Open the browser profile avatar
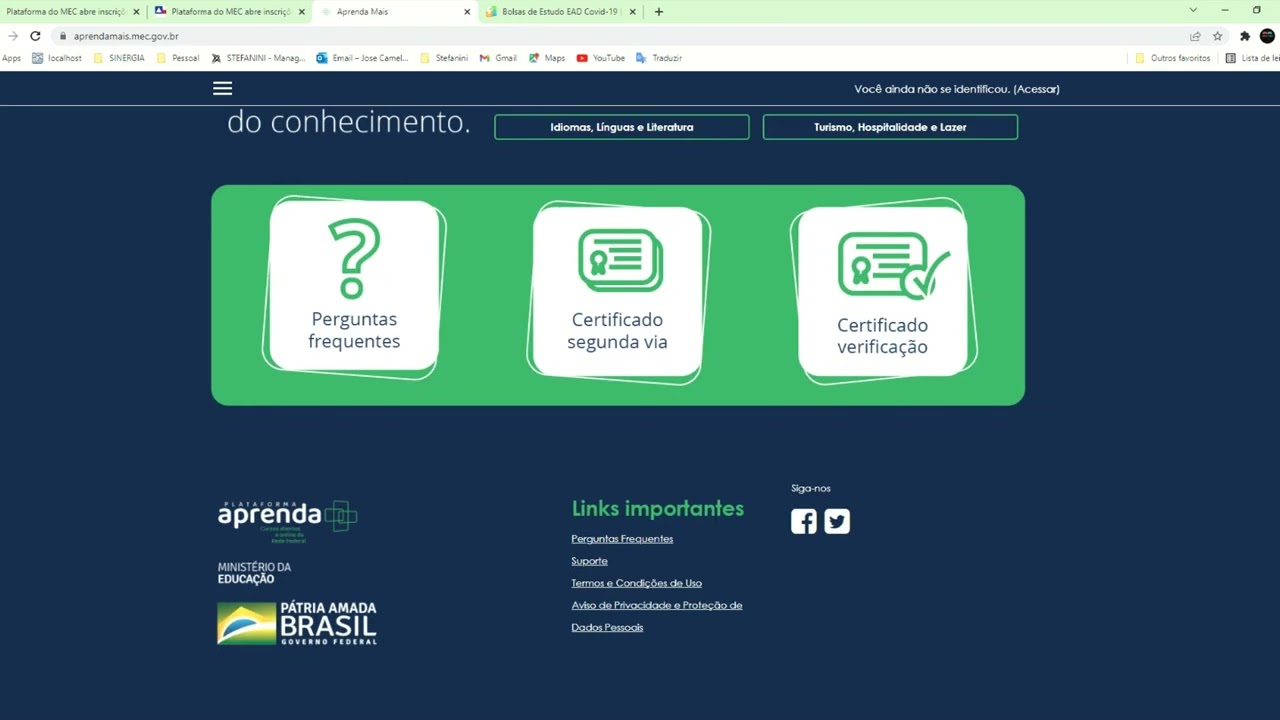 click(x=1267, y=36)
